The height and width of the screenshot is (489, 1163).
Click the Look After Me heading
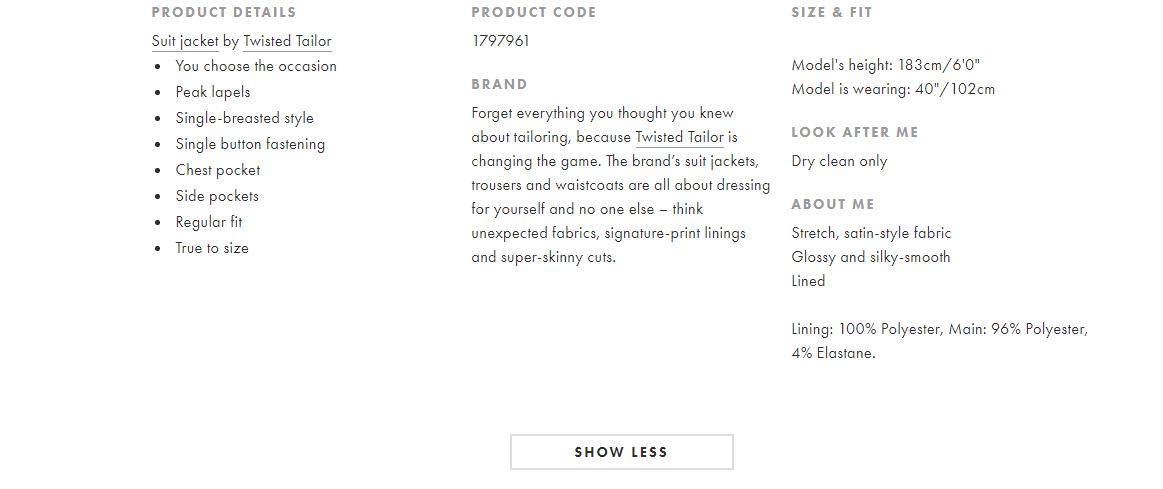click(855, 132)
